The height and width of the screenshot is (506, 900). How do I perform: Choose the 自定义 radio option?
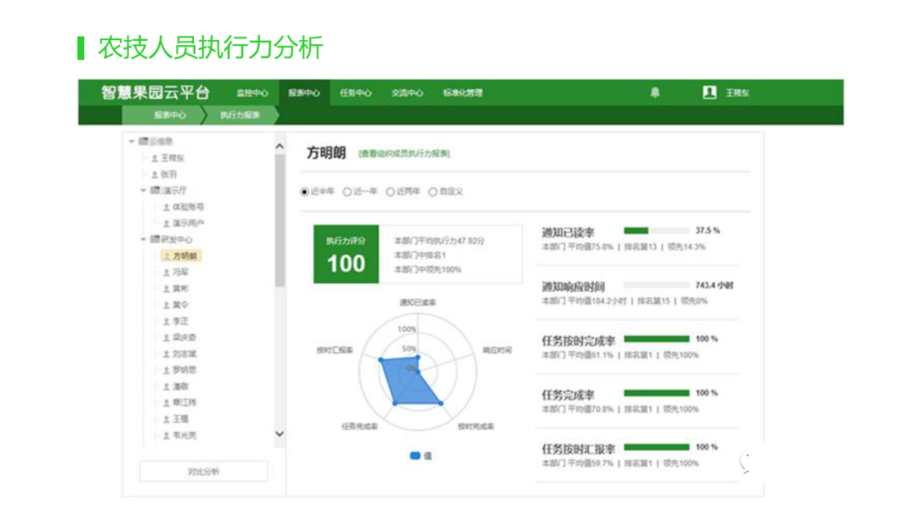pyautogui.click(x=433, y=191)
